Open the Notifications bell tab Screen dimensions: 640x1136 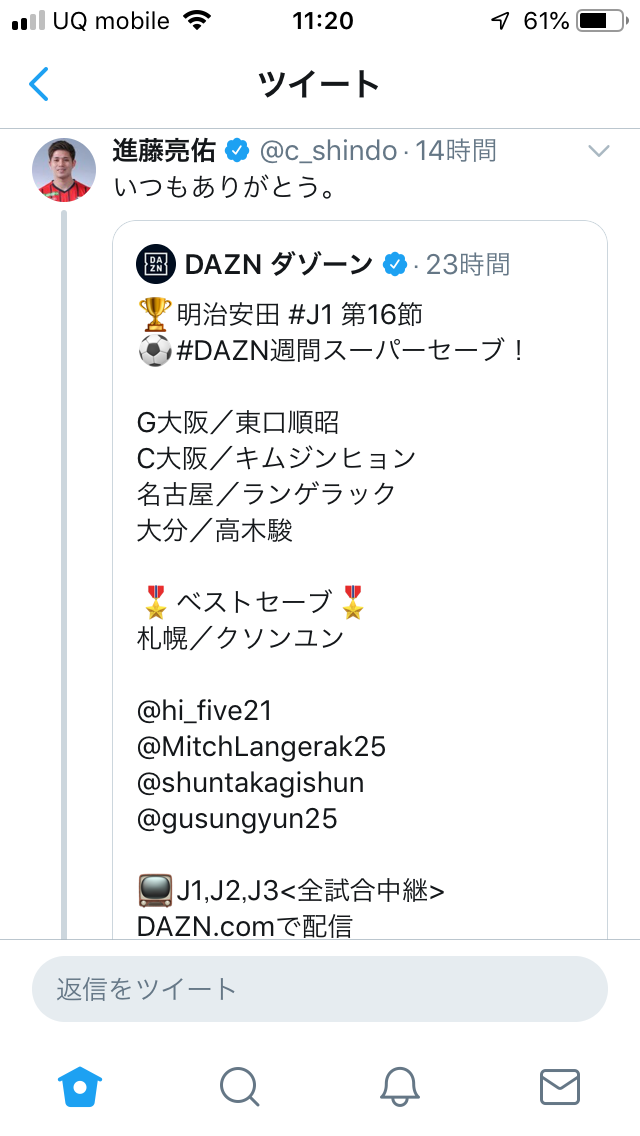400,1086
